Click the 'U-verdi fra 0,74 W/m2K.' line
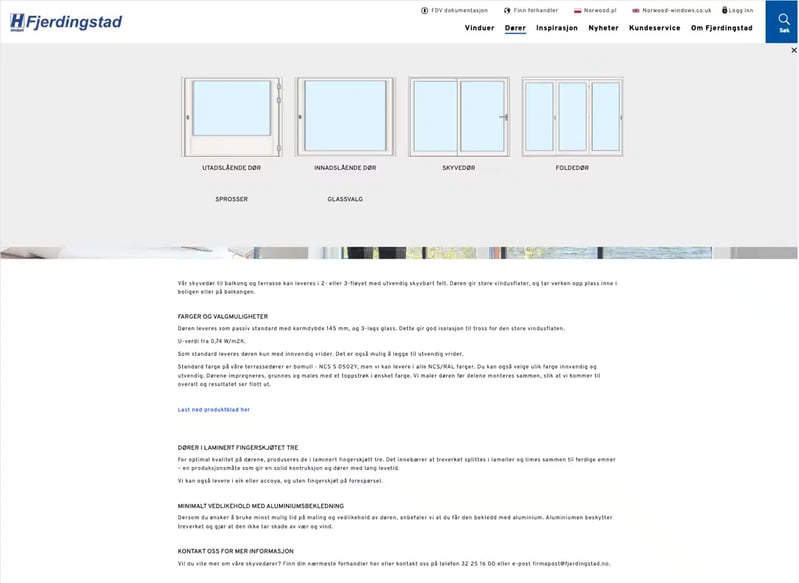The height and width of the screenshot is (583, 799). 211,341
